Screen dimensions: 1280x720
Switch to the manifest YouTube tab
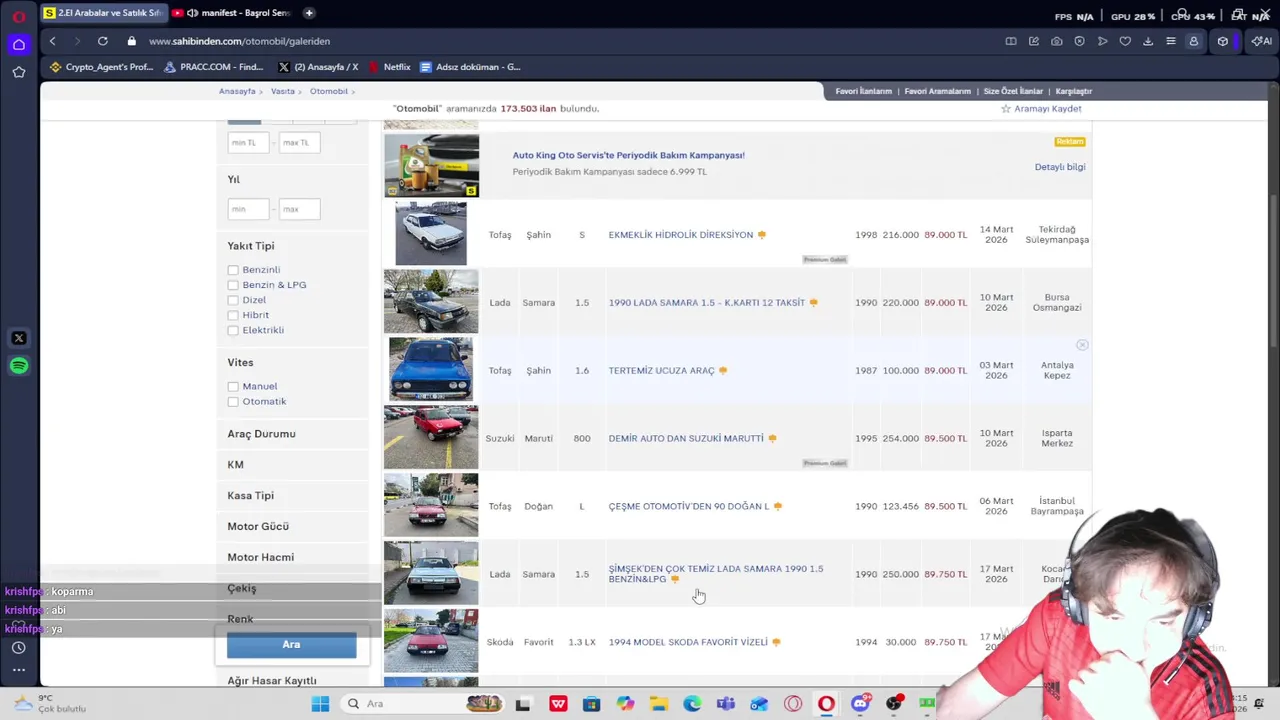pos(231,13)
